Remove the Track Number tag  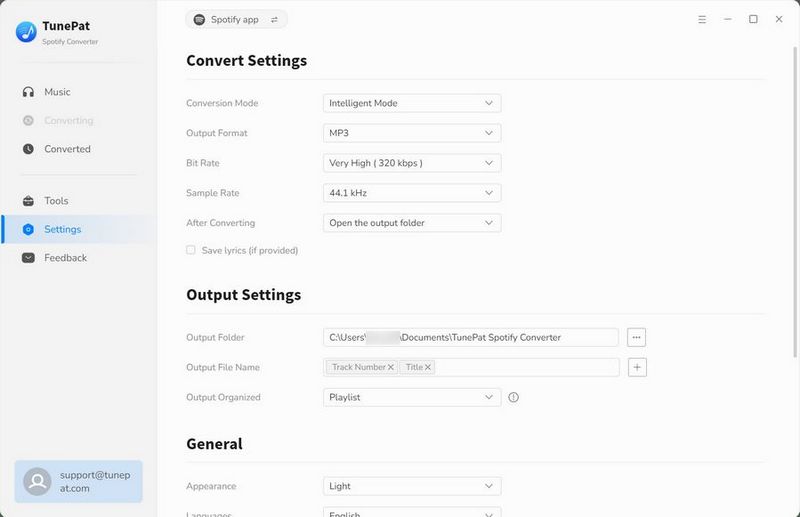tap(391, 368)
